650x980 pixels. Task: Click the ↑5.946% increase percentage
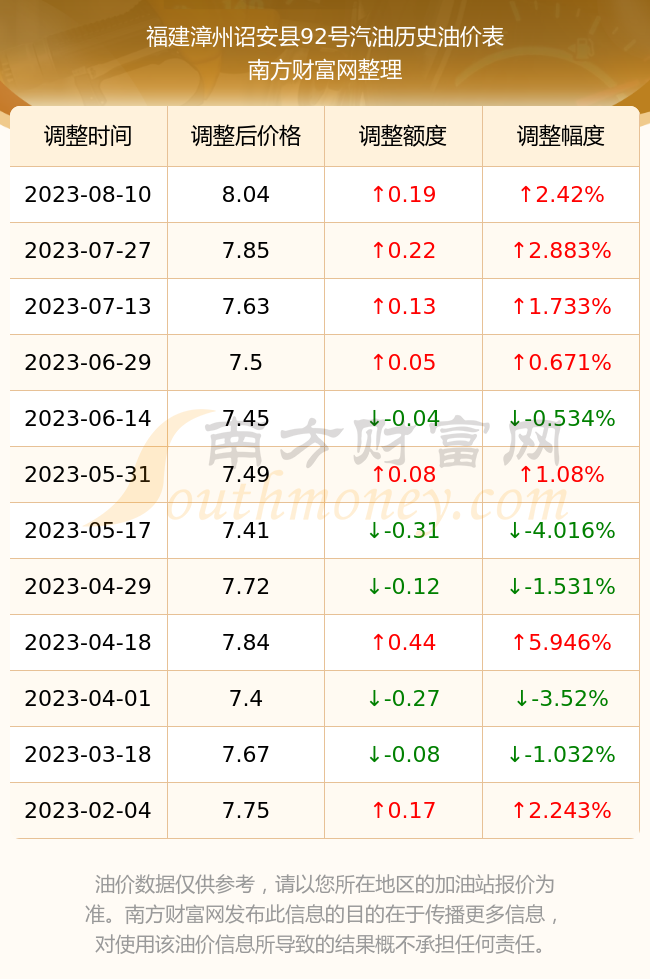click(561, 642)
